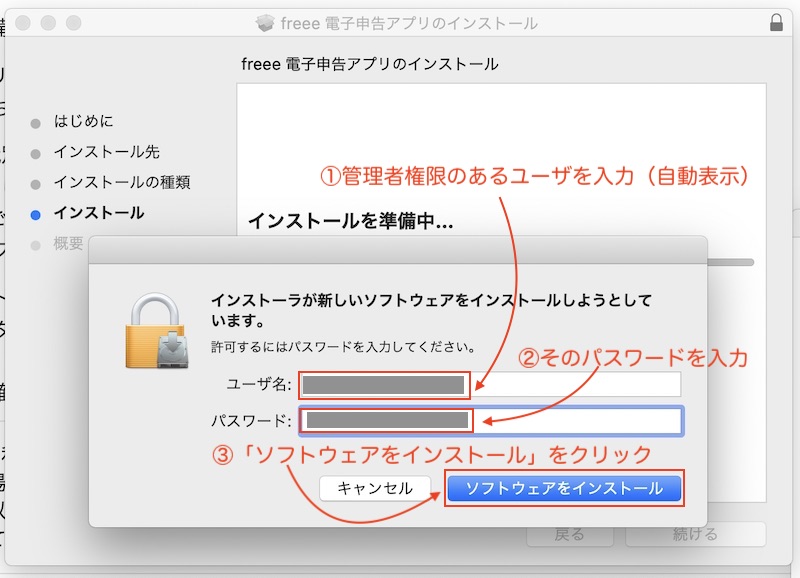
Task: Click the padlock icon in the title bar
Action: click(777, 22)
